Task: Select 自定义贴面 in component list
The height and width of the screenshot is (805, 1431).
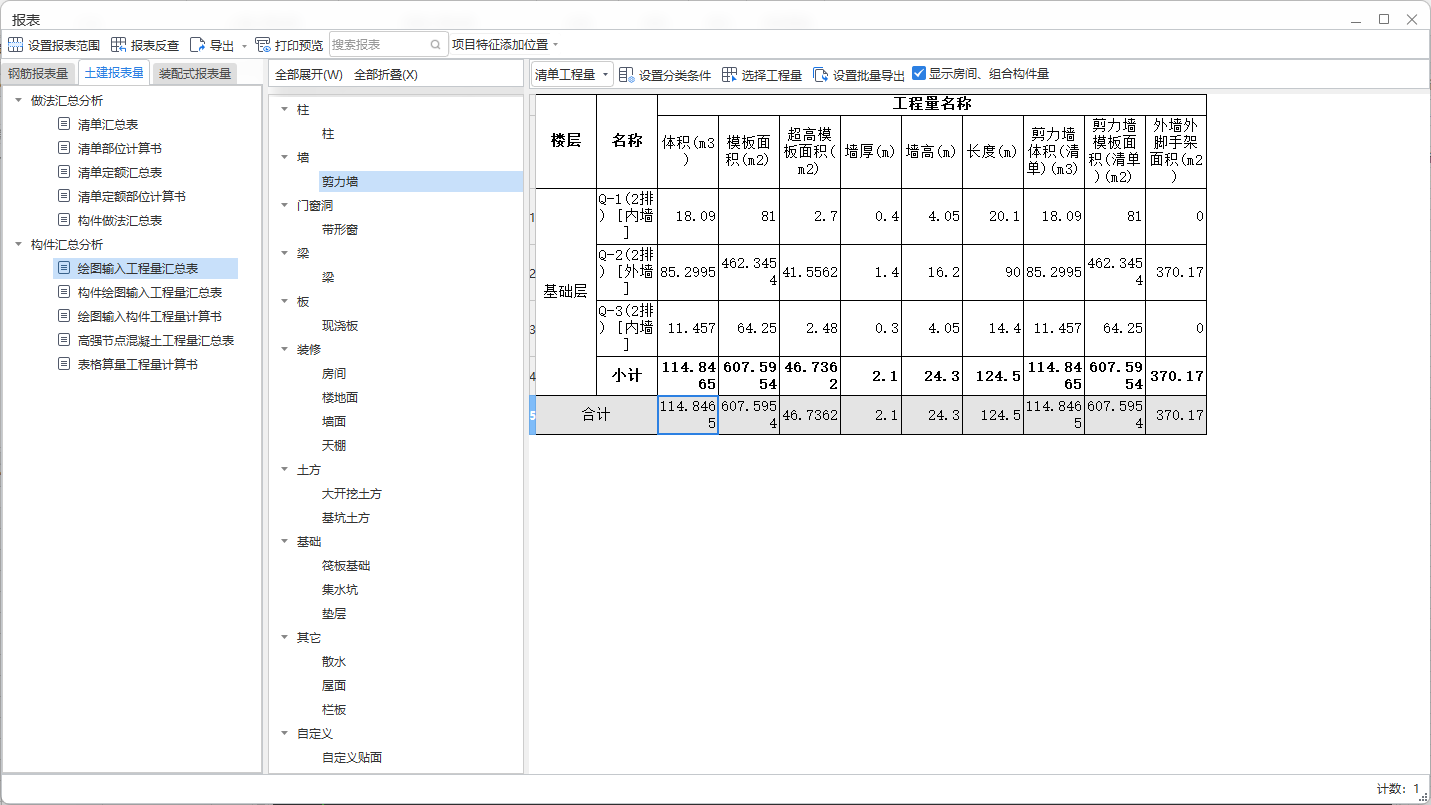Action: coord(352,758)
